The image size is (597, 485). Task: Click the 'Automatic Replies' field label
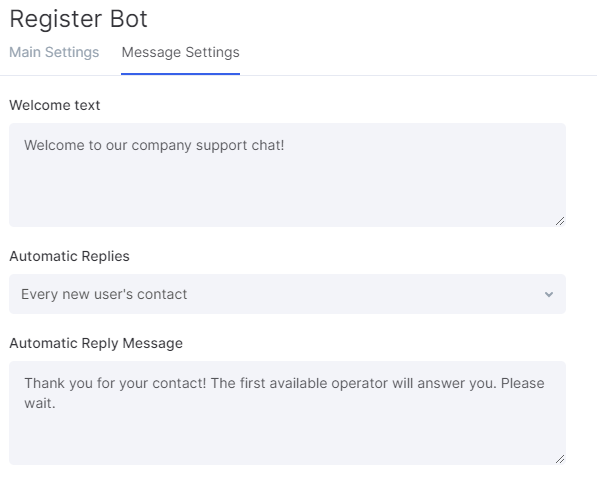click(69, 256)
